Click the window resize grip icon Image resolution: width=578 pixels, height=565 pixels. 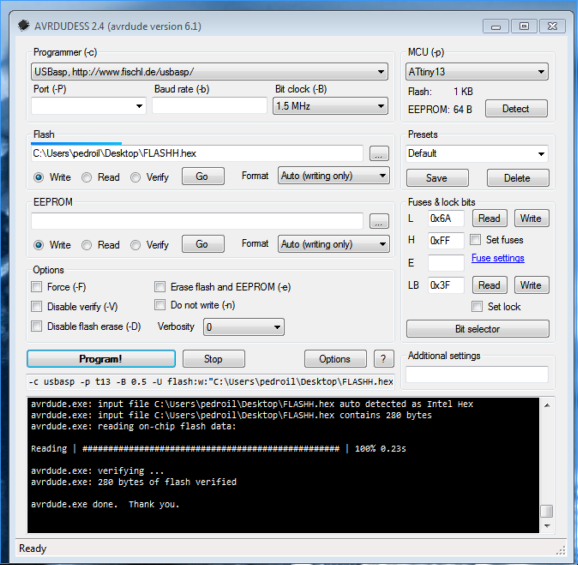(560, 551)
